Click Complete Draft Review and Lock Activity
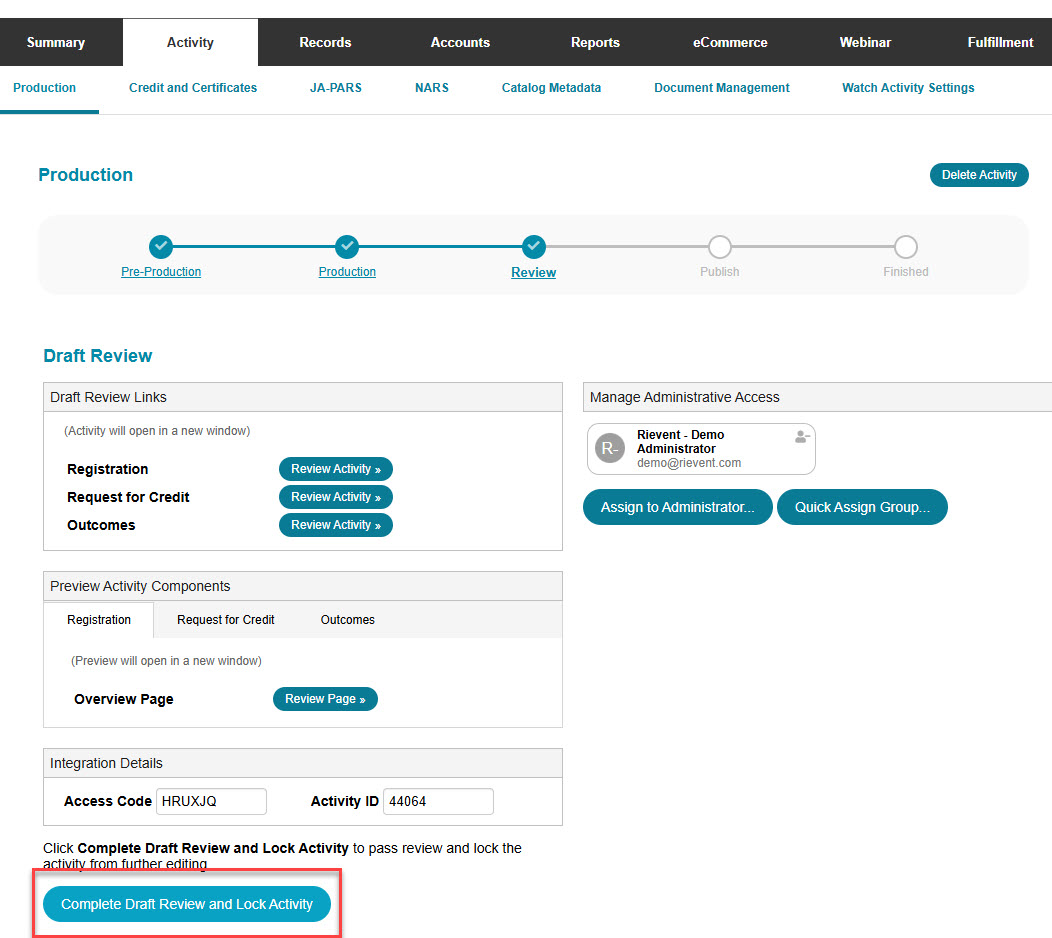Viewport: 1052px width, 938px height. tap(187, 904)
